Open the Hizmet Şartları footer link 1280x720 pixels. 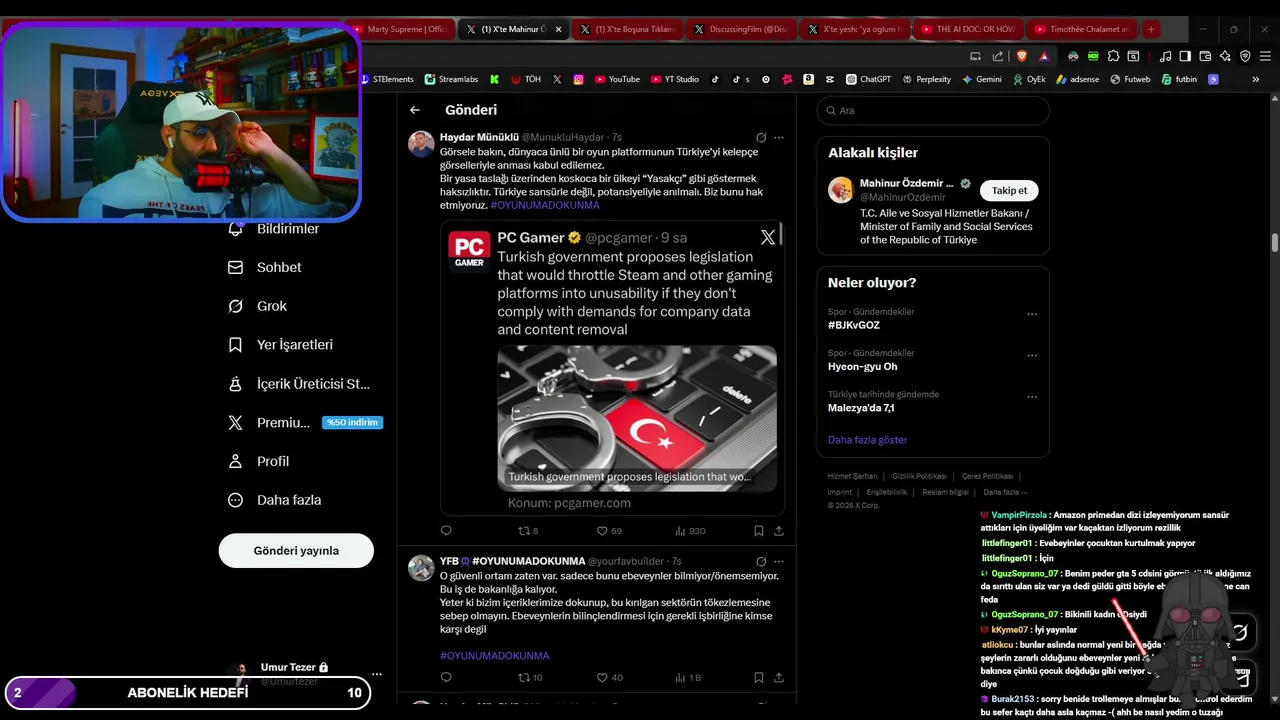click(x=852, y=476)
